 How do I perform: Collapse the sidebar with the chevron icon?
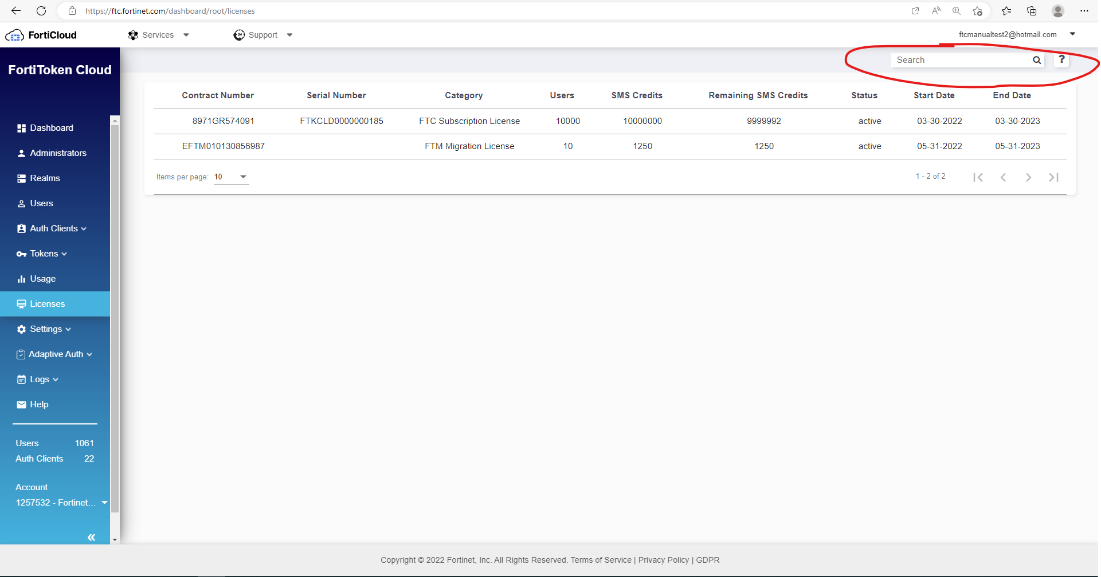click(x=91, y=536)
